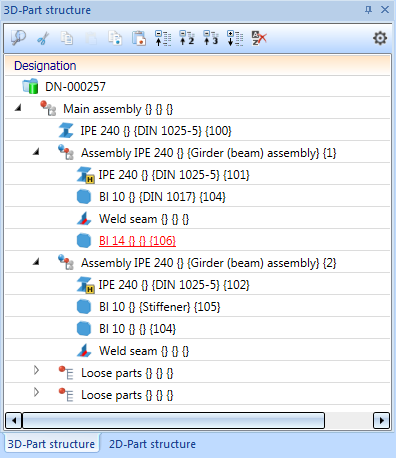This screenshot has height=458, width=396.
Task: Switch to the 2D-Part structure tab
Action: pyautogui.click(x=152, y=444)
